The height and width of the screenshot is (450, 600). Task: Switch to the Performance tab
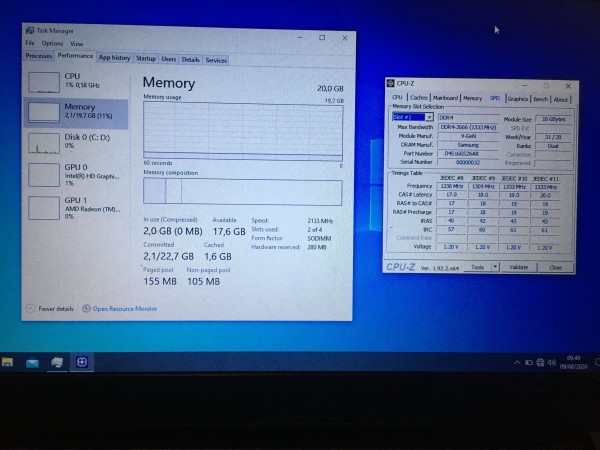tap(75, 55)
